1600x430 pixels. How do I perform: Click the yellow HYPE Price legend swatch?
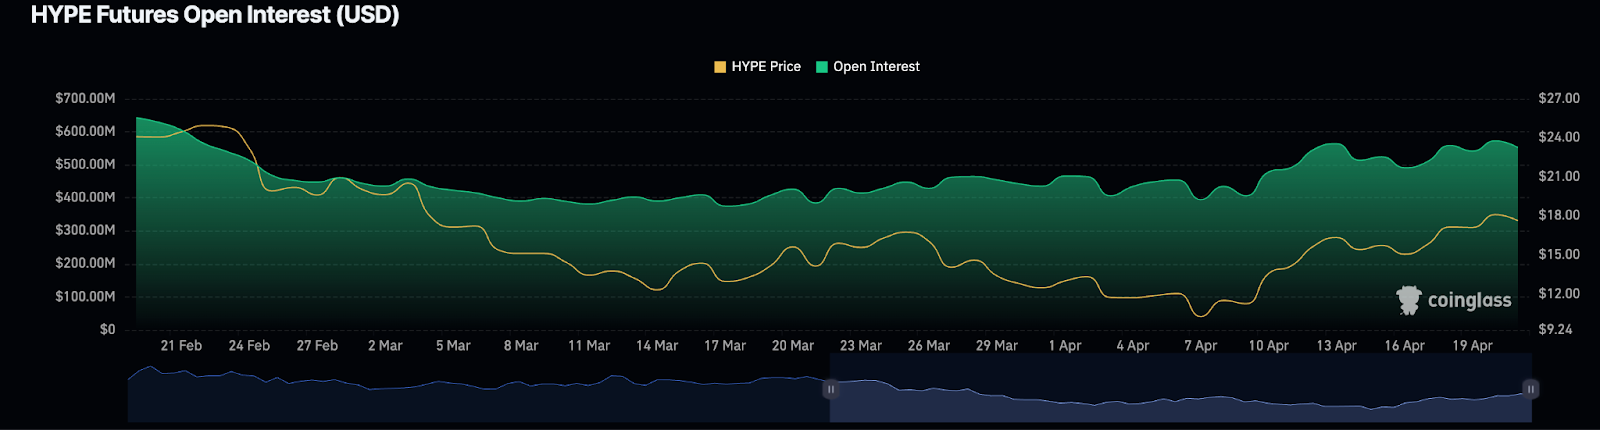[x=720, y=67]
